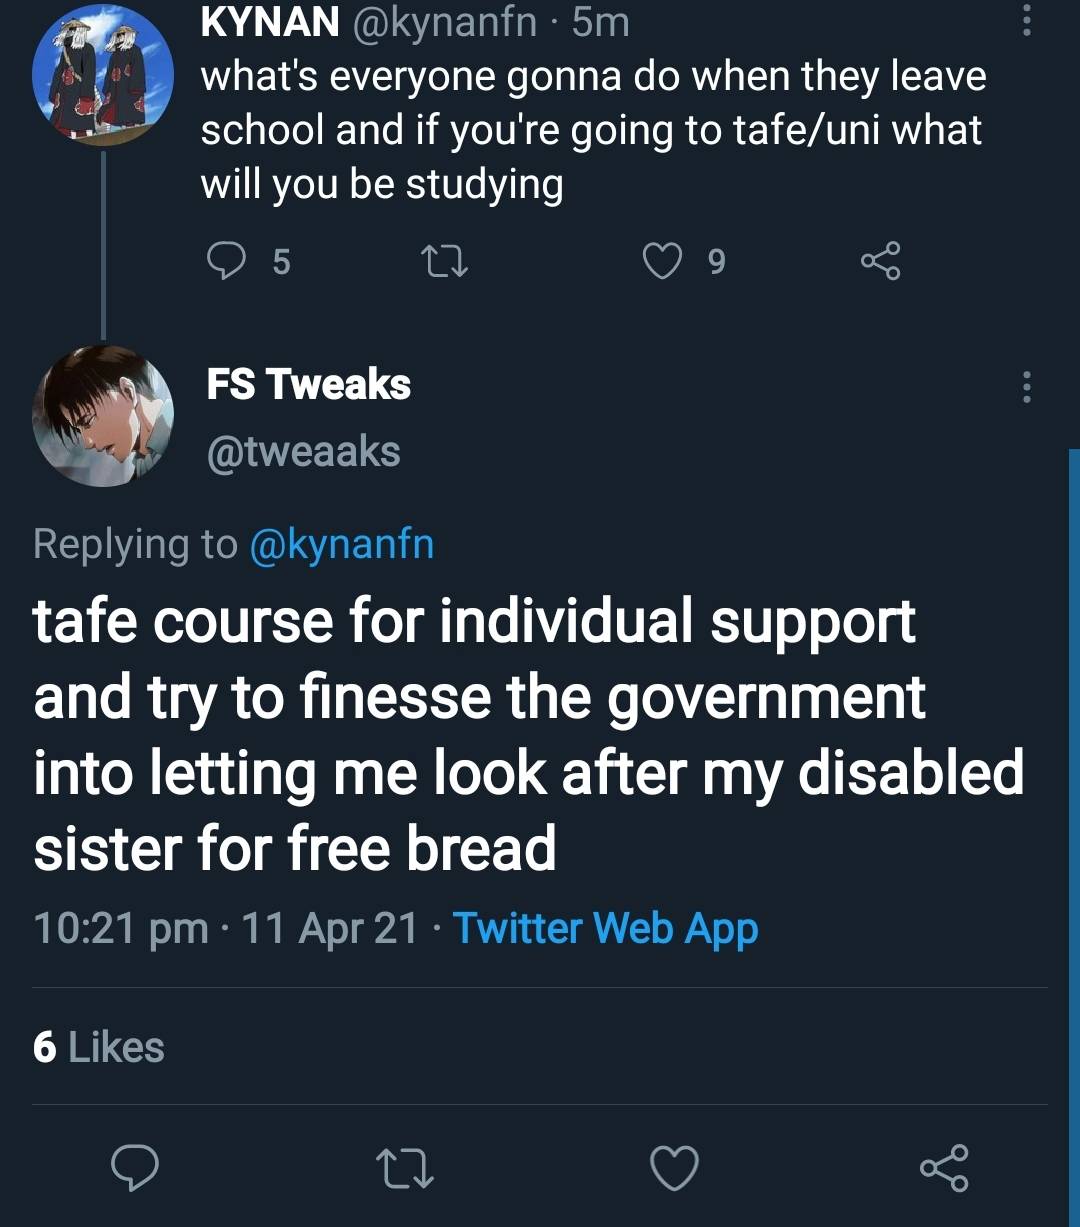Image resolution: width=1080 pixels, height=1227 pixels.
Task: Retweet KYNAN's original tweet
Action: [x=445, y=262]
